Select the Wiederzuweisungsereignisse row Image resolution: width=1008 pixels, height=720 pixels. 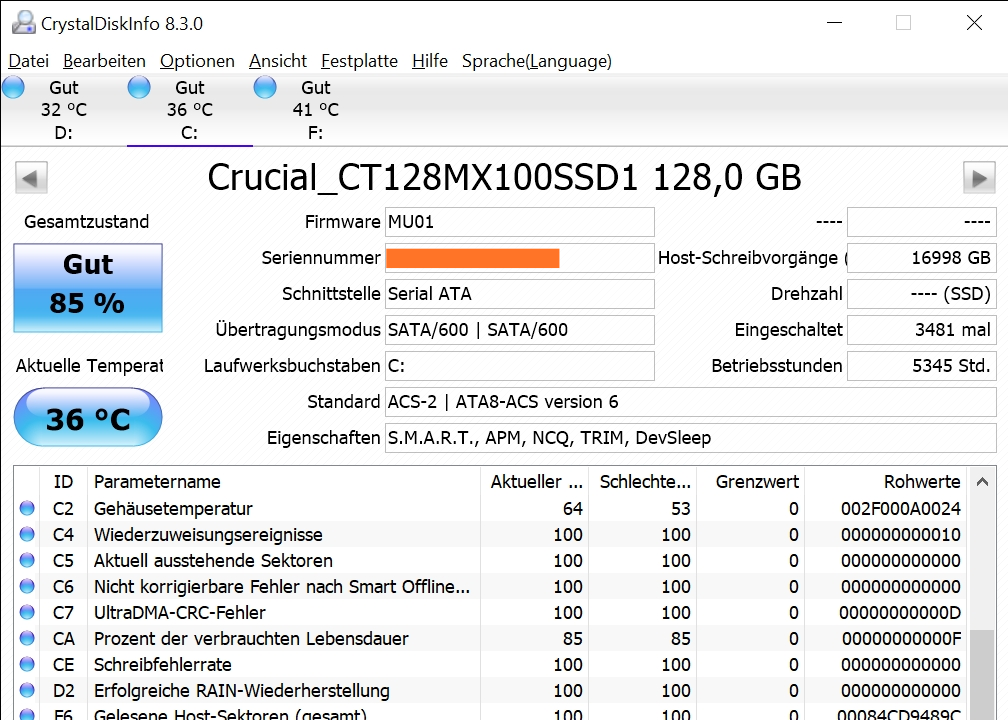point(490,534)
